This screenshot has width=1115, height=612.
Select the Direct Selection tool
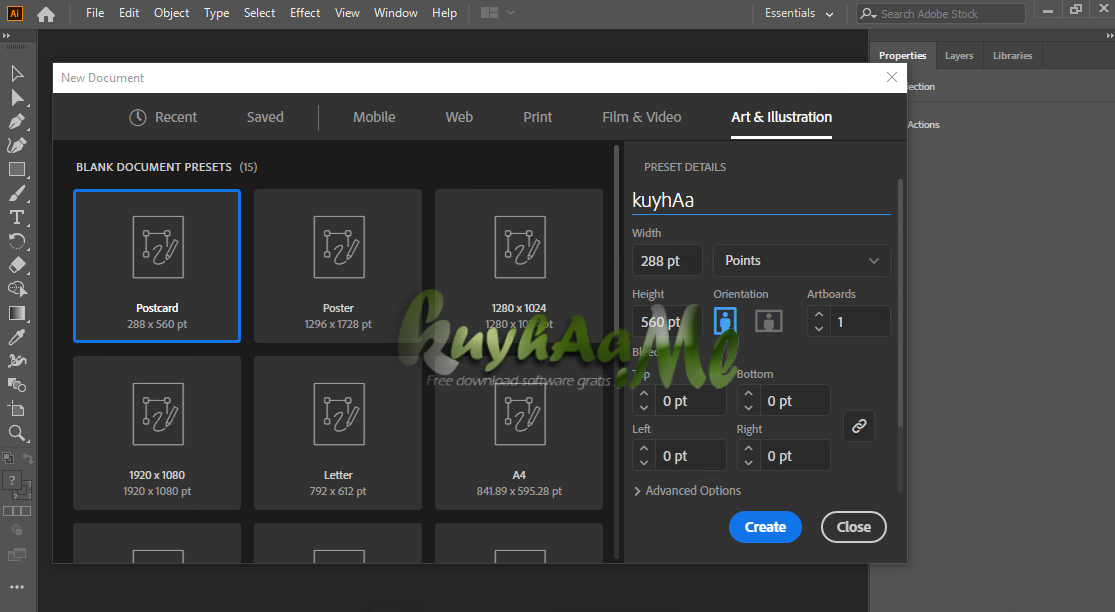17,98
